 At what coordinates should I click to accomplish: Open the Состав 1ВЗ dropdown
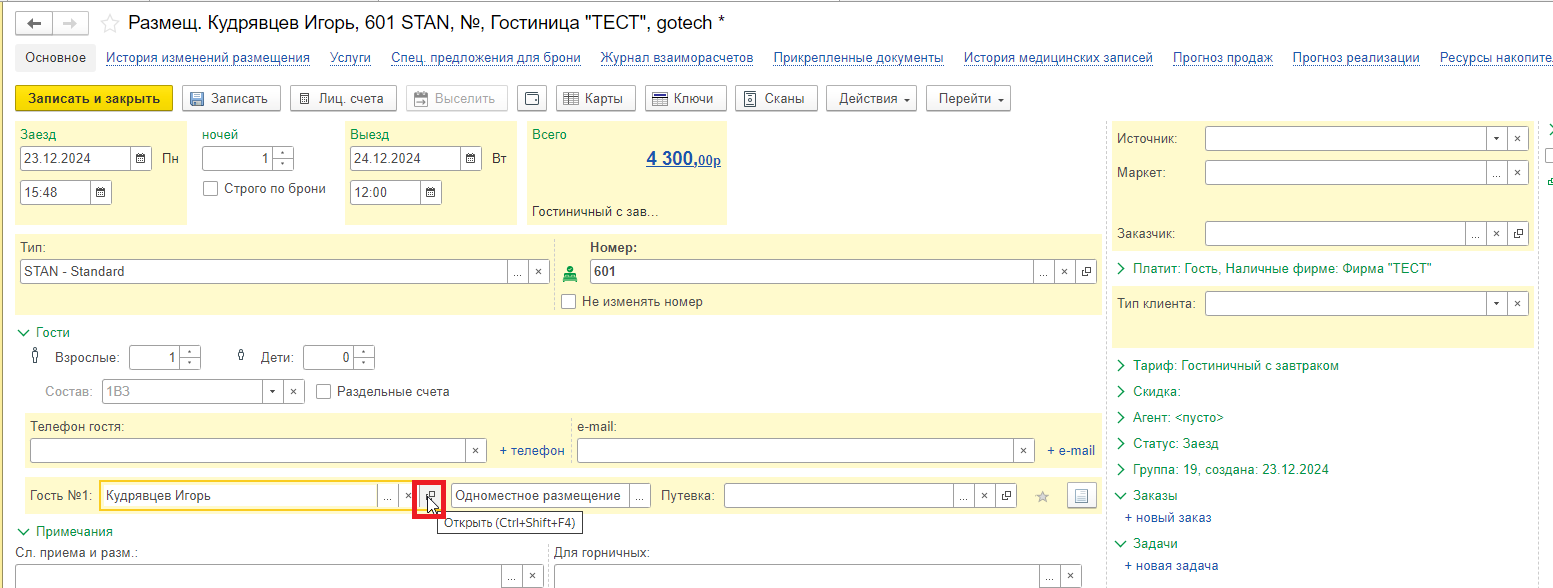tap(273, 392)
